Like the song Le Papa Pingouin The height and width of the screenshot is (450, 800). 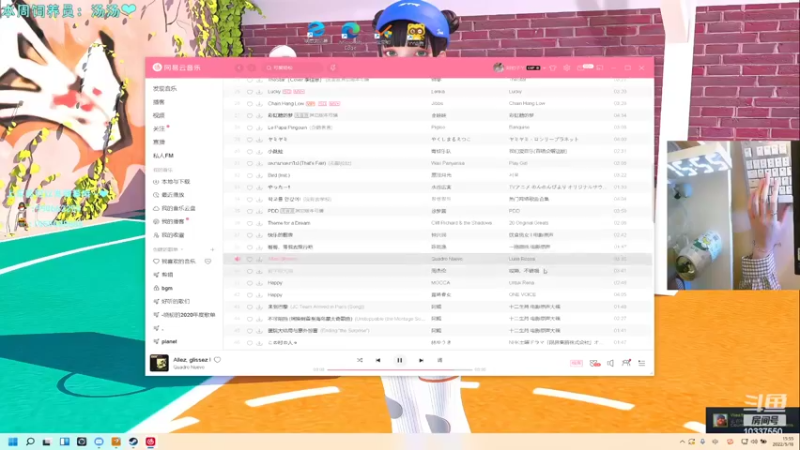(x=249, y=128)
